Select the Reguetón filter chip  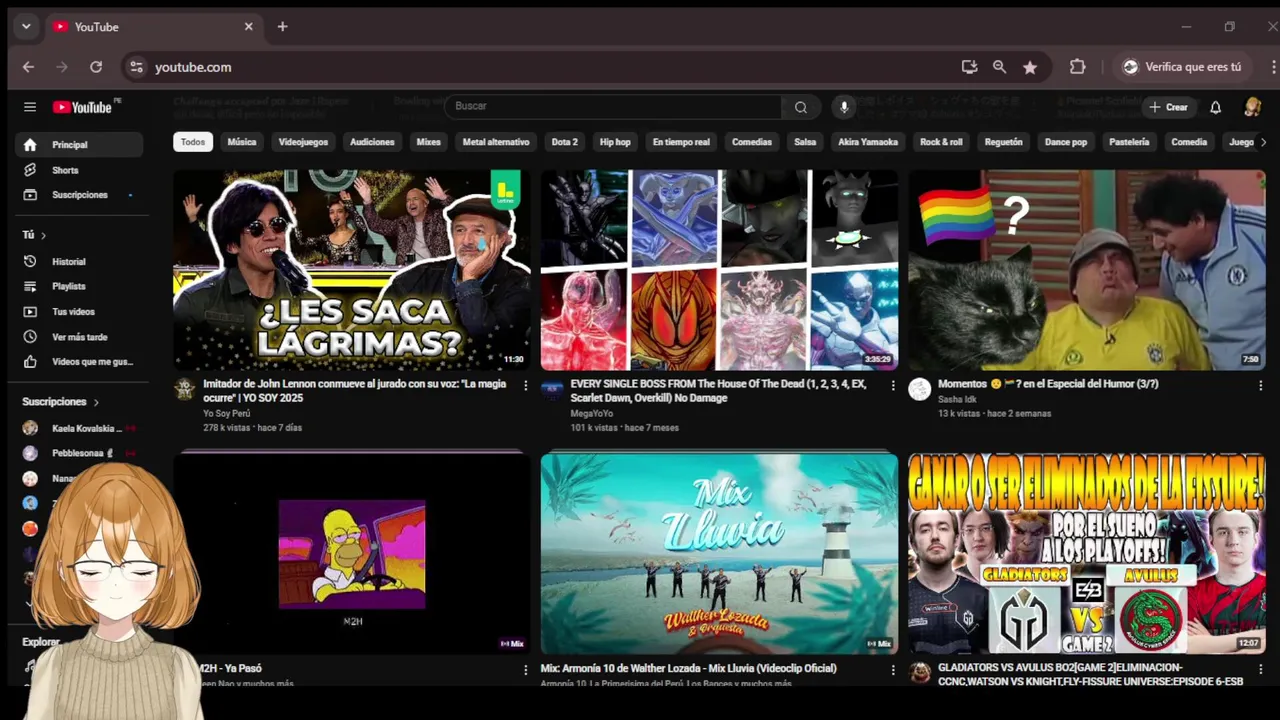click(1003, 142)
